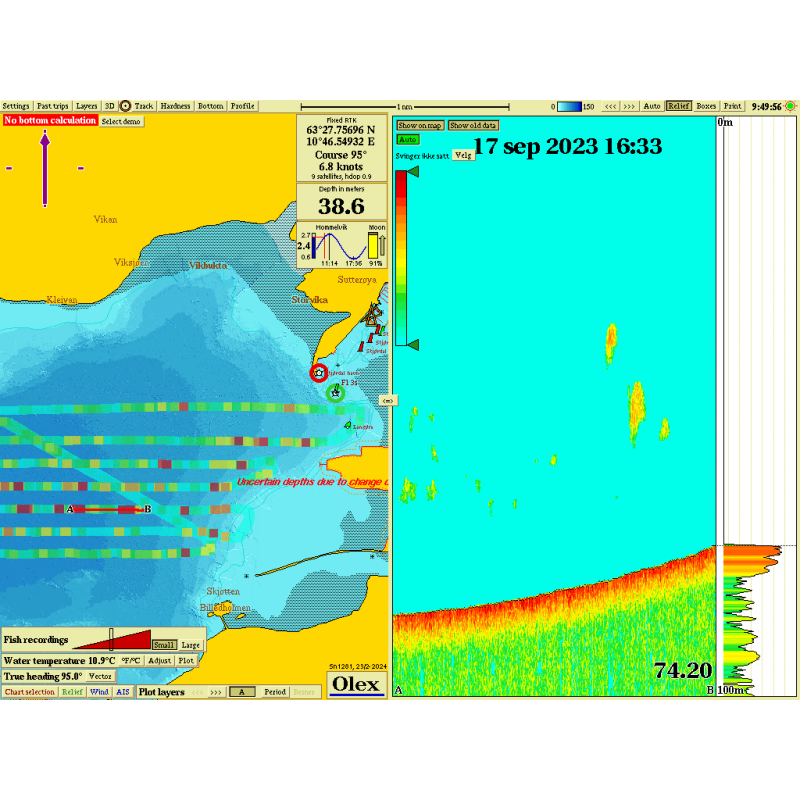Click the green circled star marker
The width and height of the screenshot is (800, 800).
coord(336,392)
